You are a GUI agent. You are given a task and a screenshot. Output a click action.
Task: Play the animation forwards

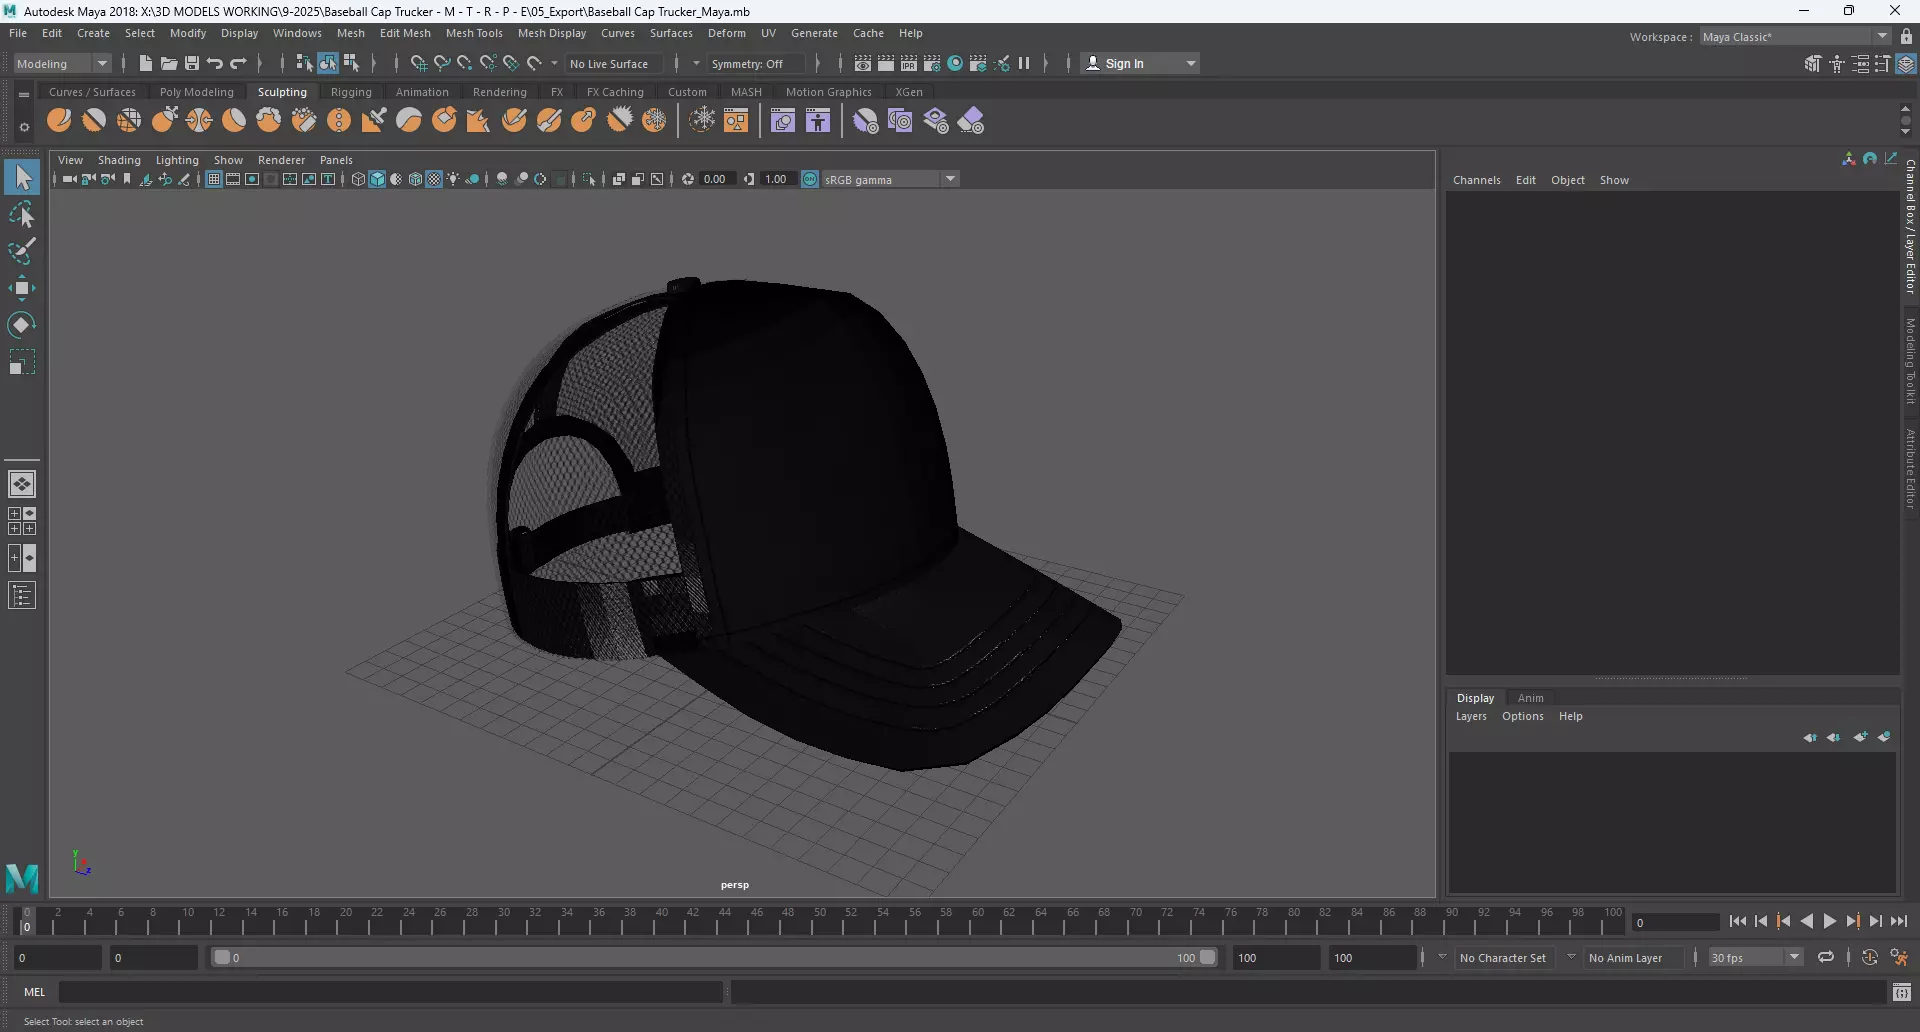[1829, 922]
